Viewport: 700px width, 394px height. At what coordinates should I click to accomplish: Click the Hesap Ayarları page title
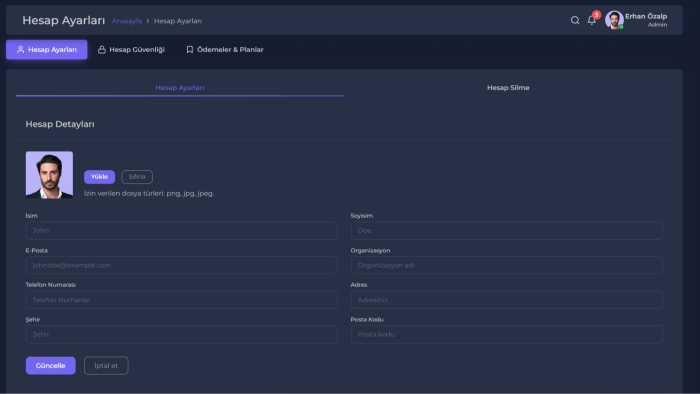coord(63,21)
